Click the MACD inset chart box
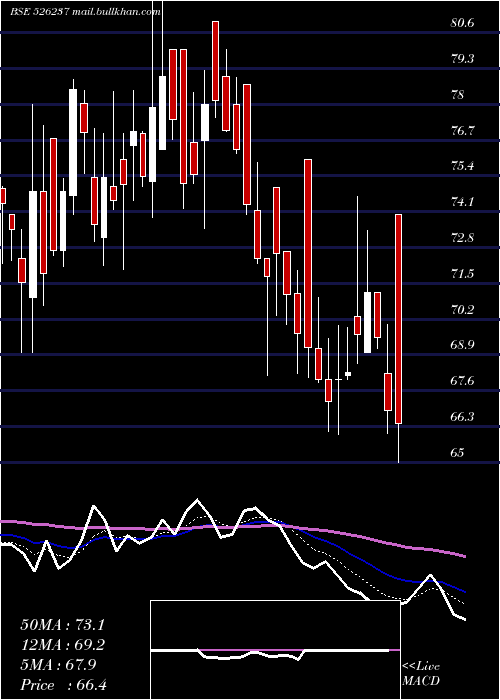Image resolution: width=500 pixels, height=700 pixels. tap(275, 650)
